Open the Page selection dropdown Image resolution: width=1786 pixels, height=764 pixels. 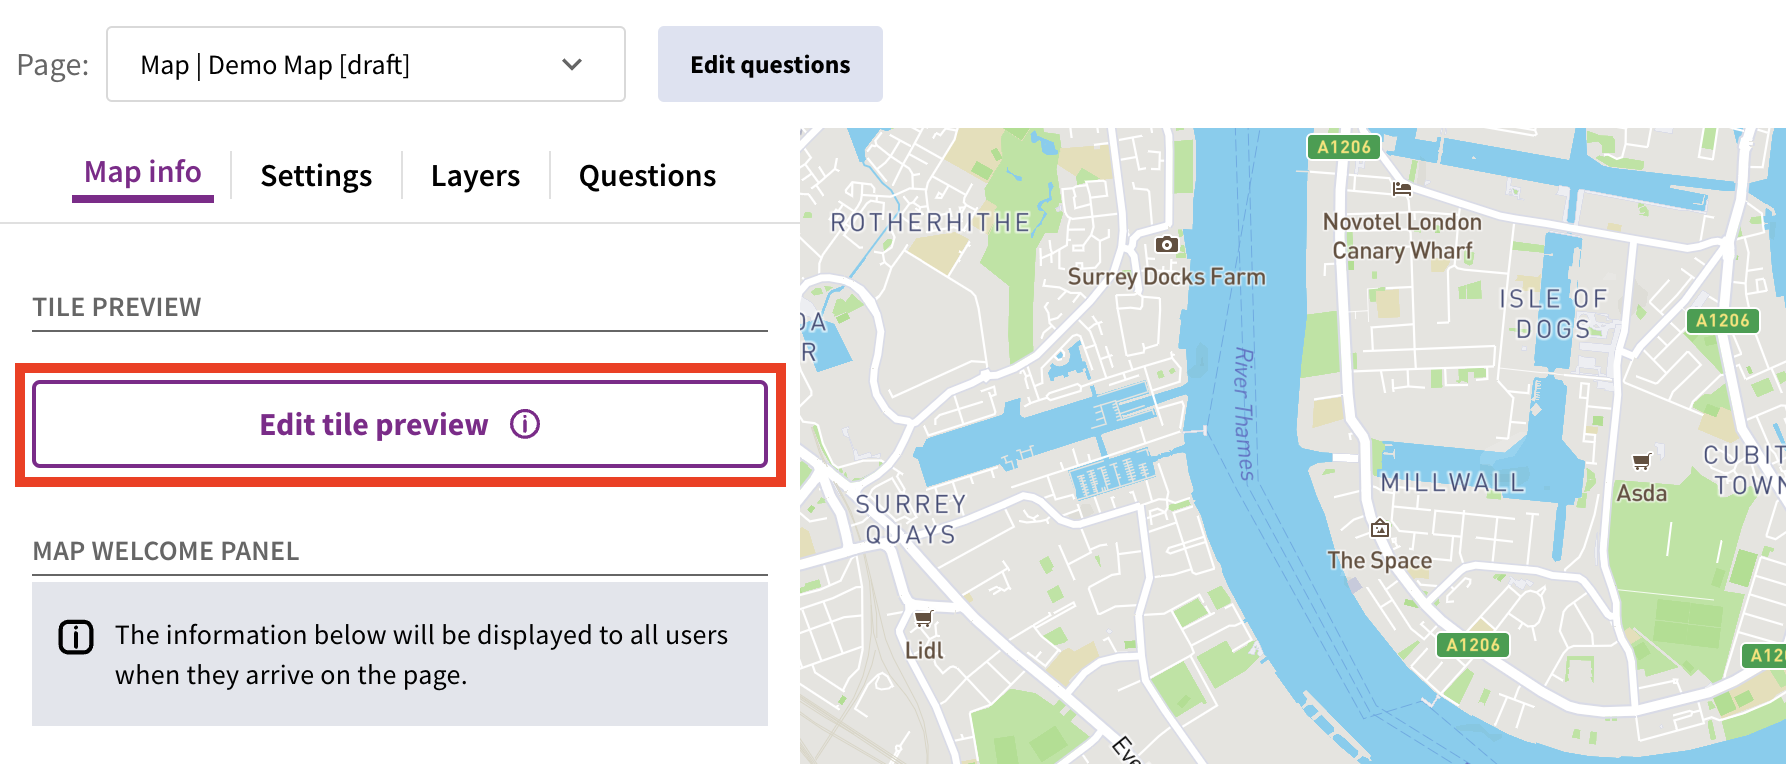pos(365,65)
